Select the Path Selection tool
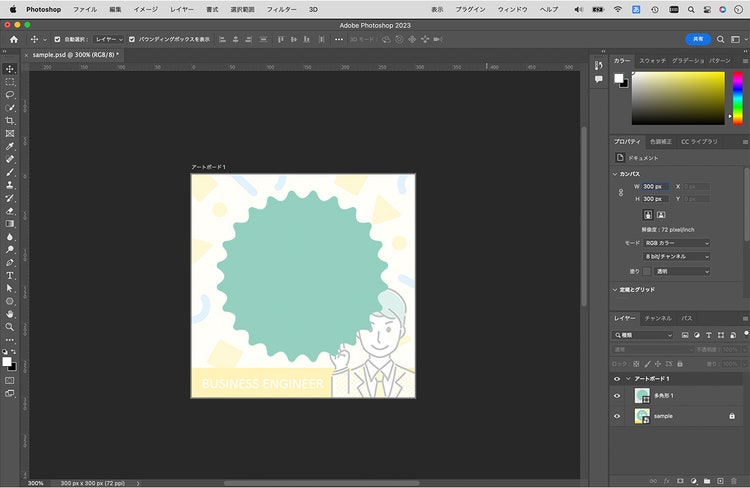Image resolution: width=750 pixels, height=488 pixels. click(10, 288)
